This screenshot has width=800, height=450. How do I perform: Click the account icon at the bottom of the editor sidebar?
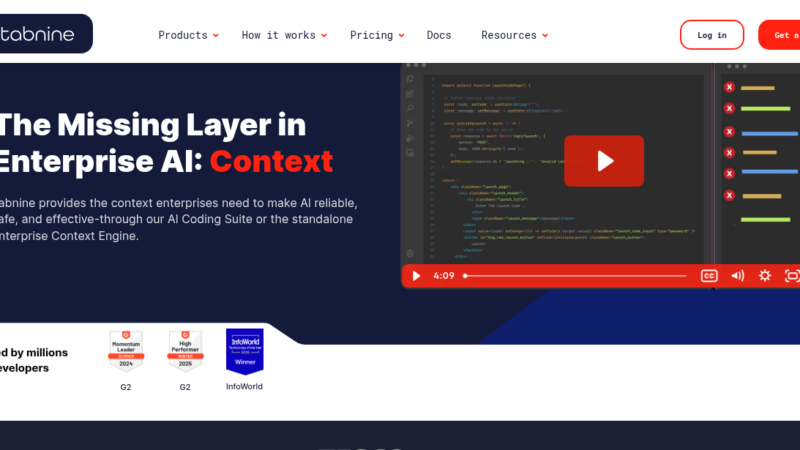(410, 254)
